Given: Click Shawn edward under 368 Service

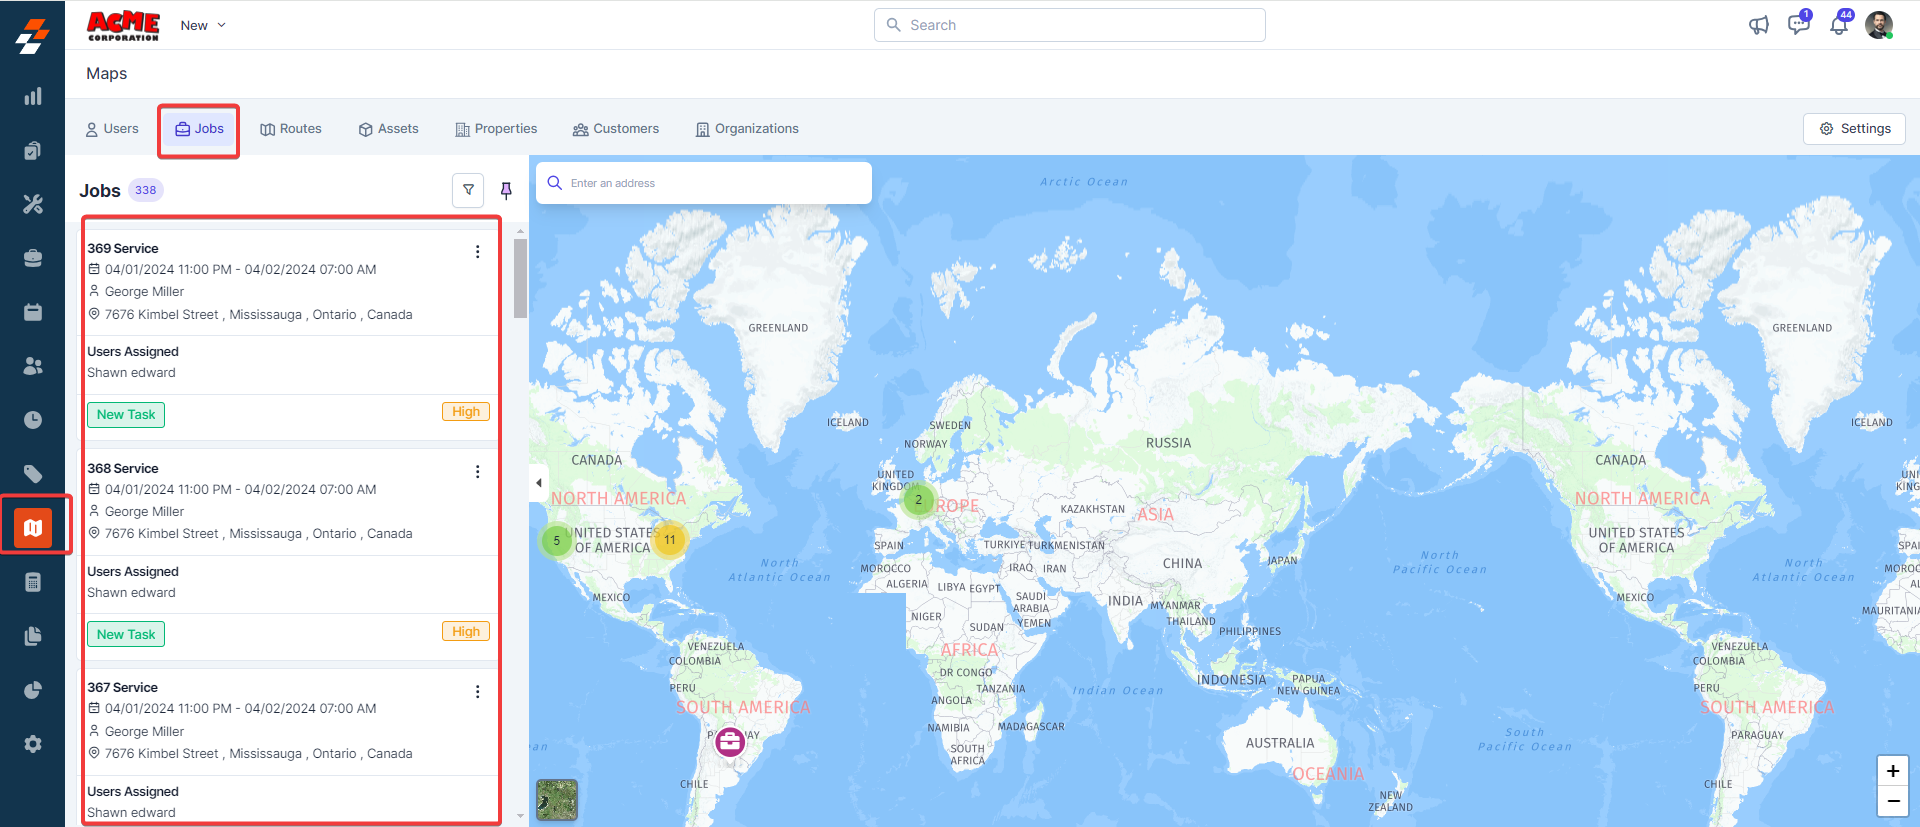Looking at the screenshot, I should tap(131, 593).
